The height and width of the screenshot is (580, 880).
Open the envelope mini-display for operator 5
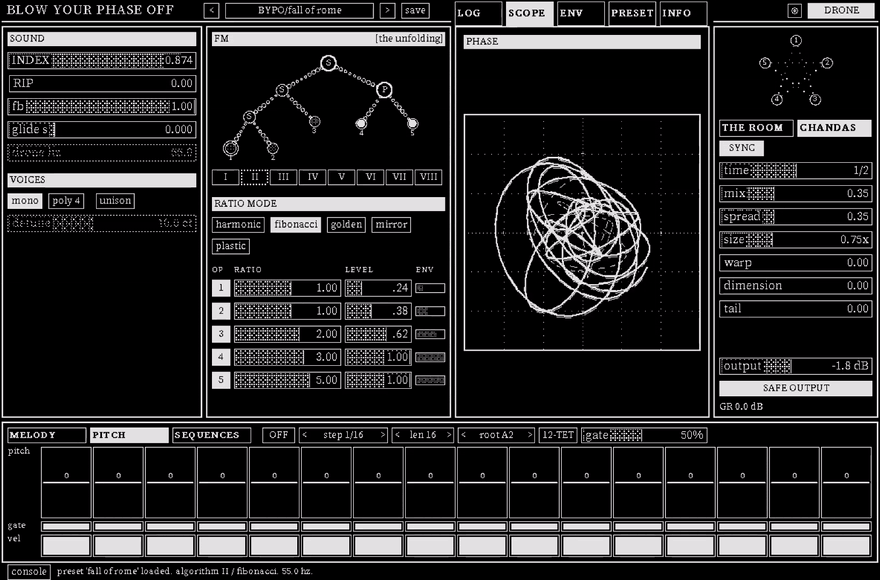[x=430, y=380]
